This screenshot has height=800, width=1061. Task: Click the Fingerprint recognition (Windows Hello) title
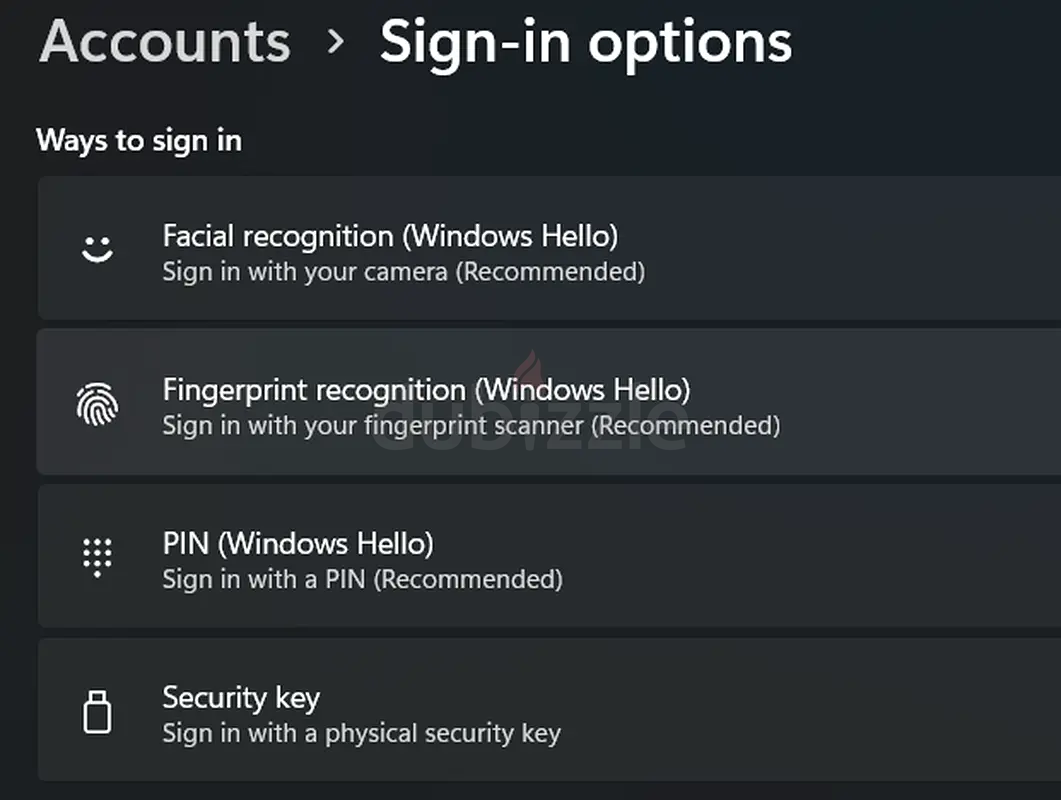pos(426,391)
